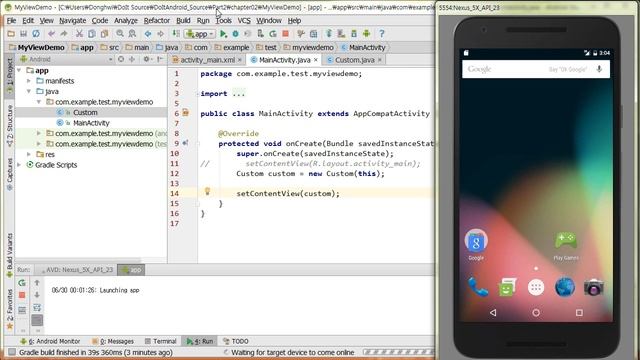
Task: Click the up arrow in Run console
Action: pos(37,282)
